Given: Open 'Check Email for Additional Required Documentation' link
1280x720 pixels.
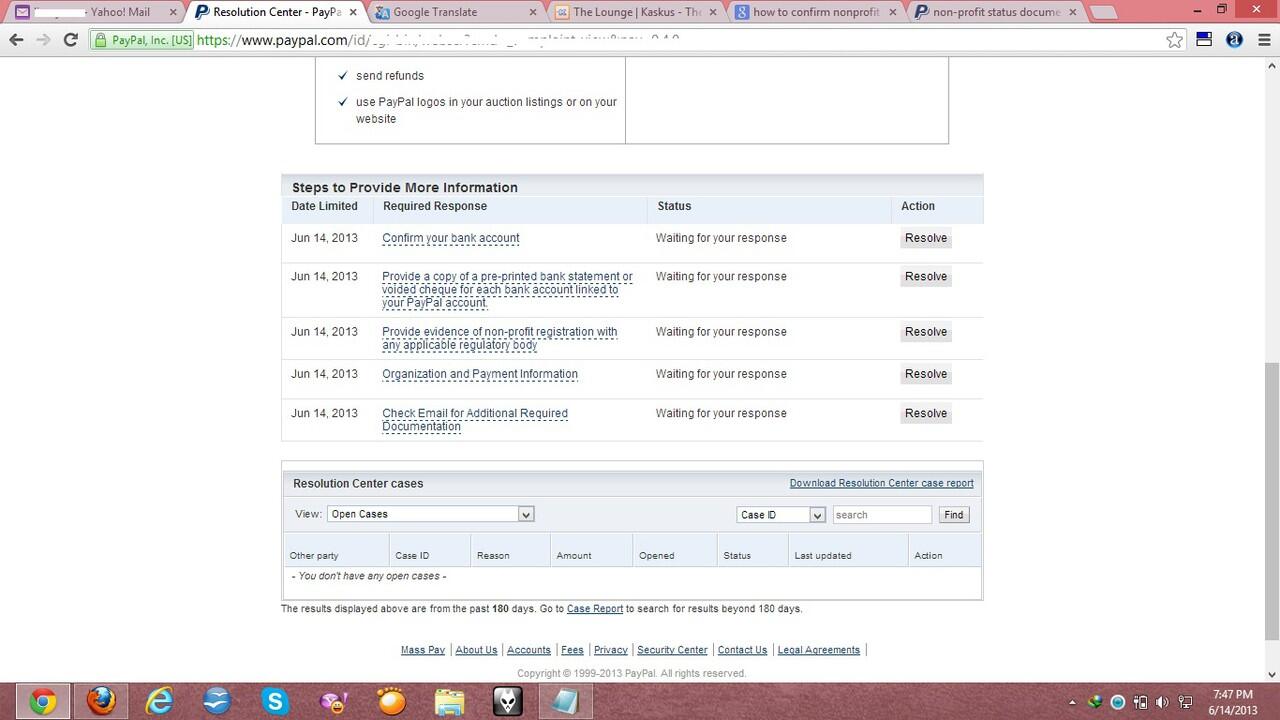Looking at the screenshot, I should pos(475,419).
